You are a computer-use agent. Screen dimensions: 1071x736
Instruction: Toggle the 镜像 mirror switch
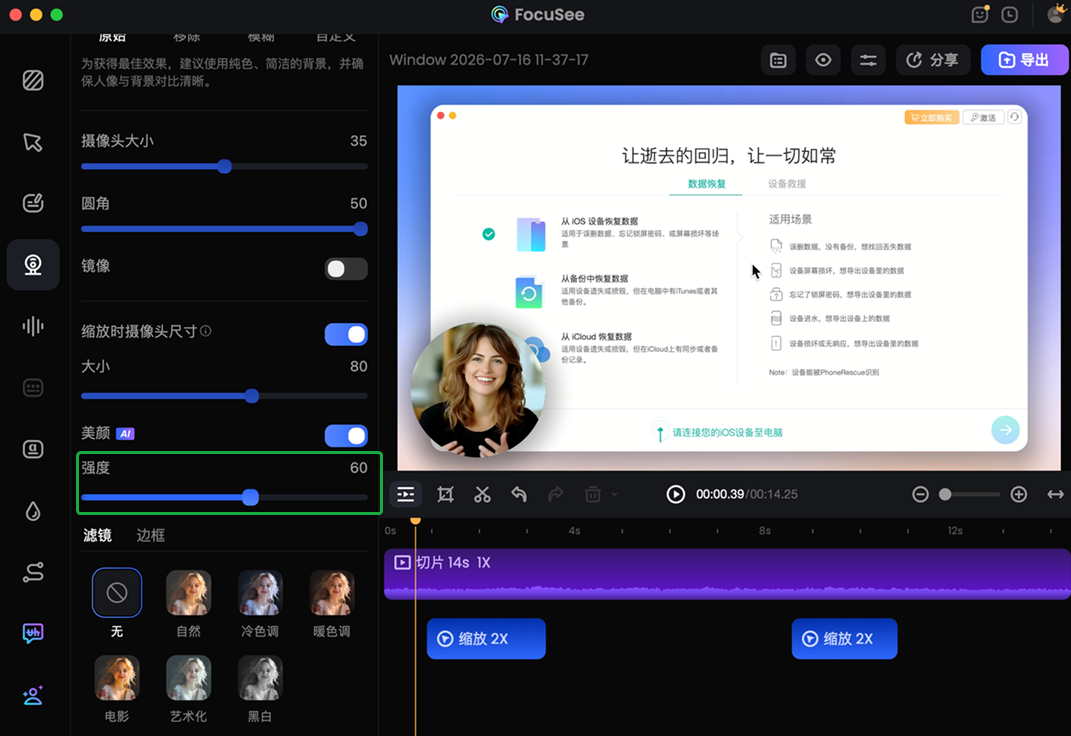(346, 268)
